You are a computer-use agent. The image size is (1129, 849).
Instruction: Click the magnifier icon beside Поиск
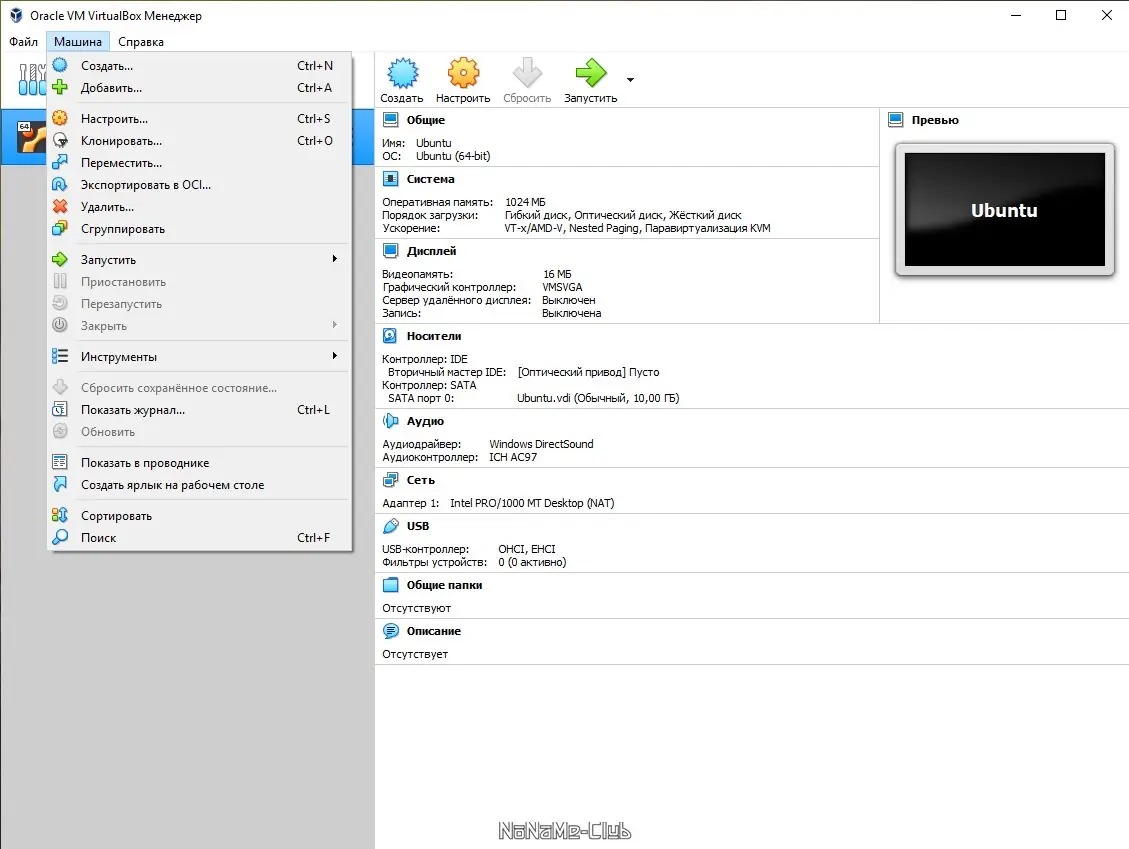pos(60,537)
